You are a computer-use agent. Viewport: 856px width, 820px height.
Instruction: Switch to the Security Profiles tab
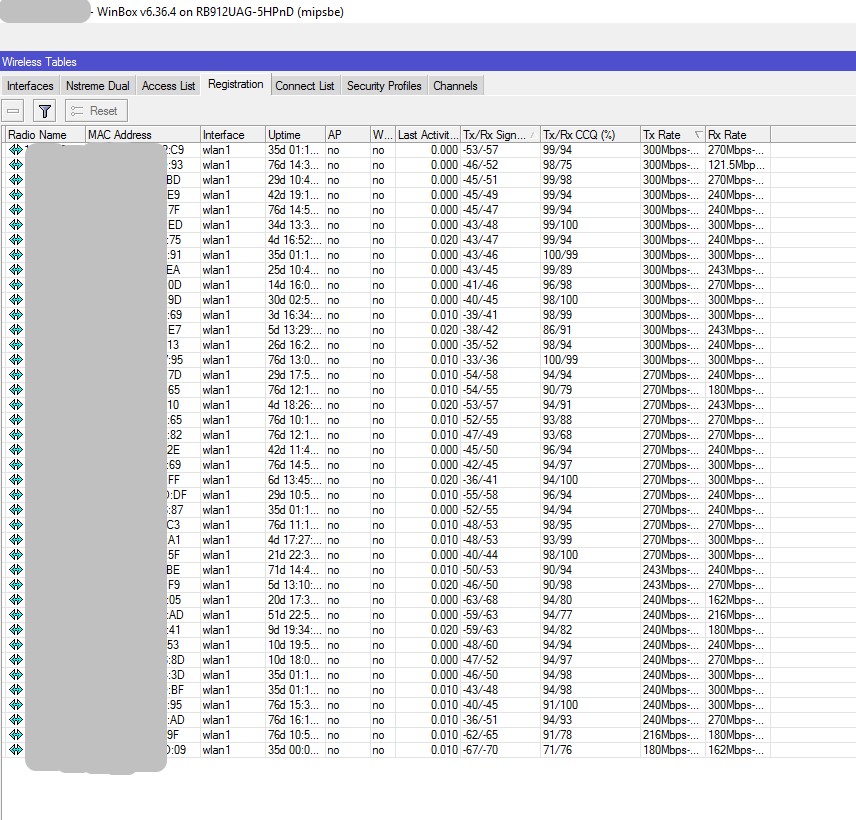[384, 85]
